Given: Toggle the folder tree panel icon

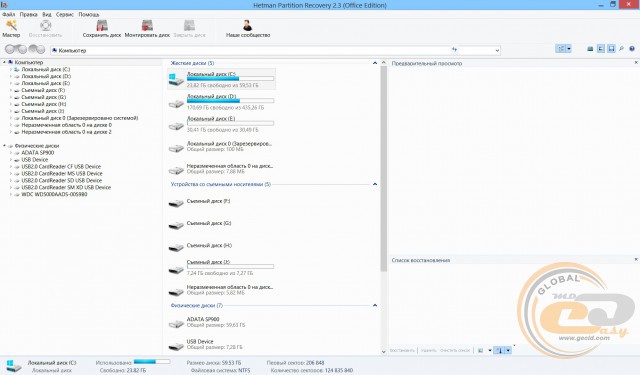Looking at the screenshot, I should [x=601, y=49].
